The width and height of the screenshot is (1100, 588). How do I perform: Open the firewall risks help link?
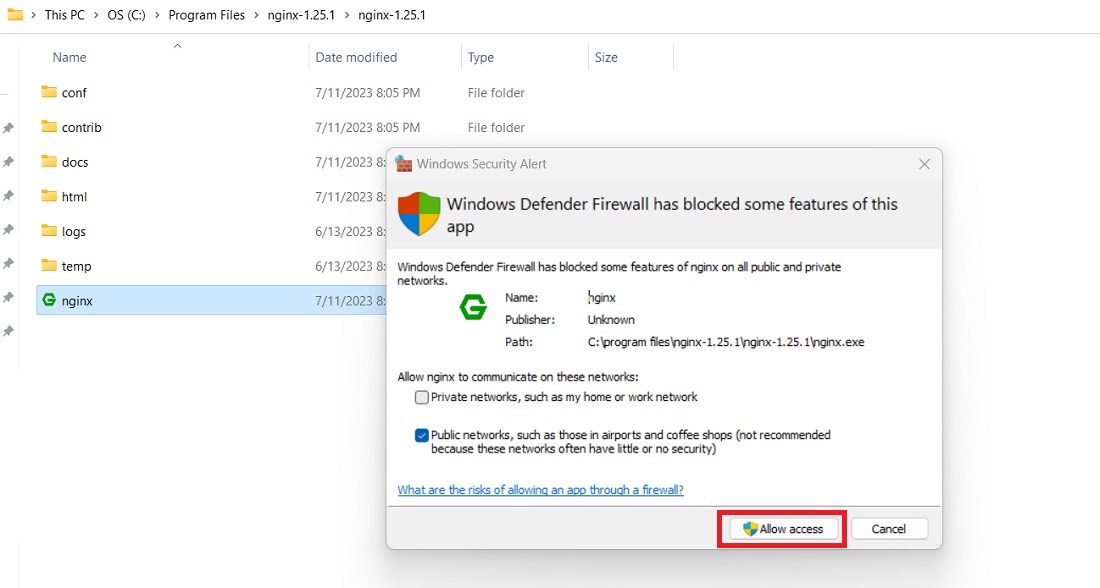(x=540, y=490)
